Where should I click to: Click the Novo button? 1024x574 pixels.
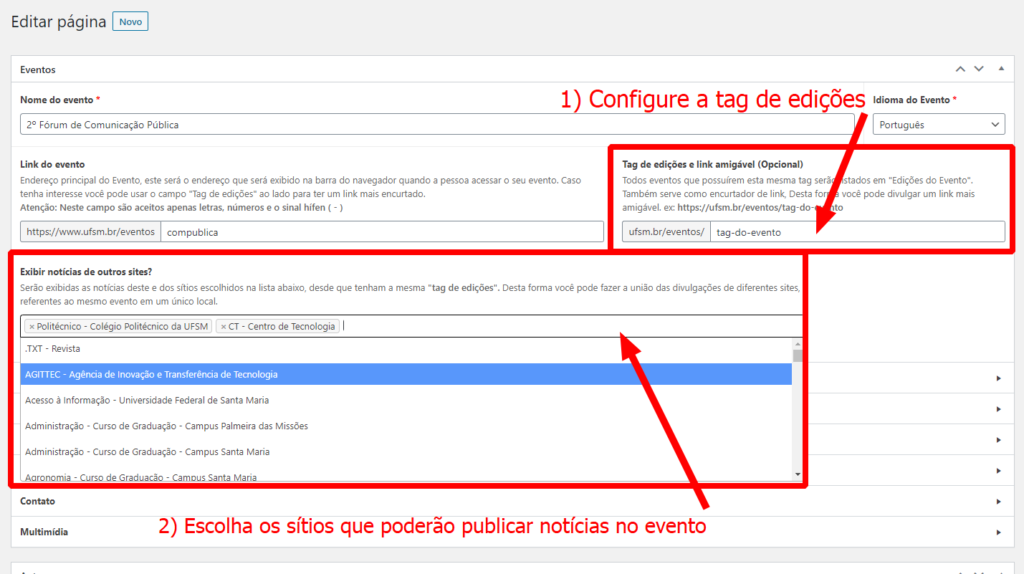[130, 21]
